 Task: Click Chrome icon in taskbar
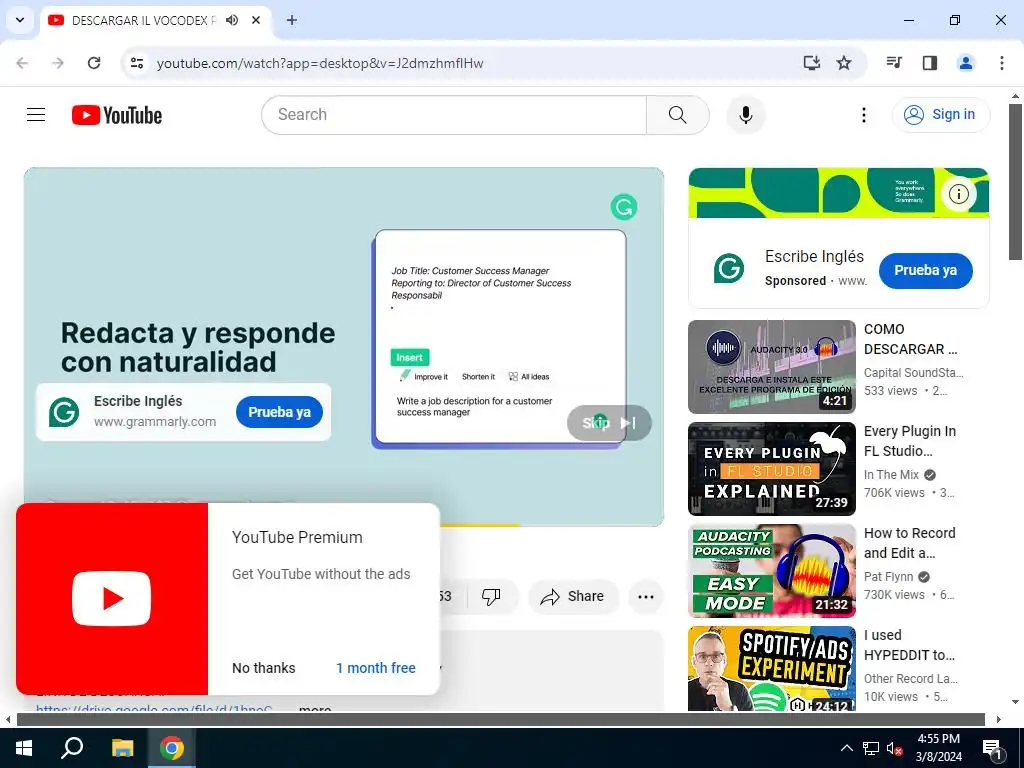[x=172, y=748]
